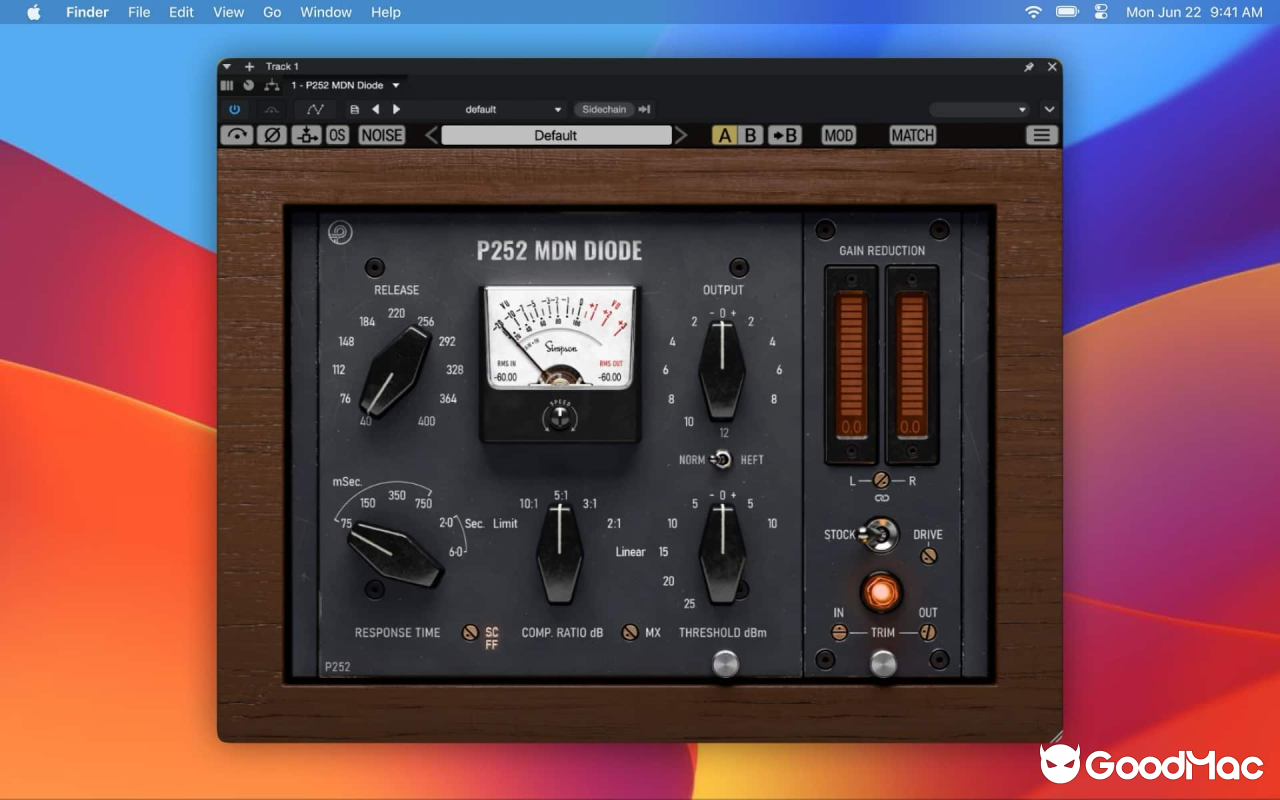
Task: Select the A comparison state
Action: (724, 135)
